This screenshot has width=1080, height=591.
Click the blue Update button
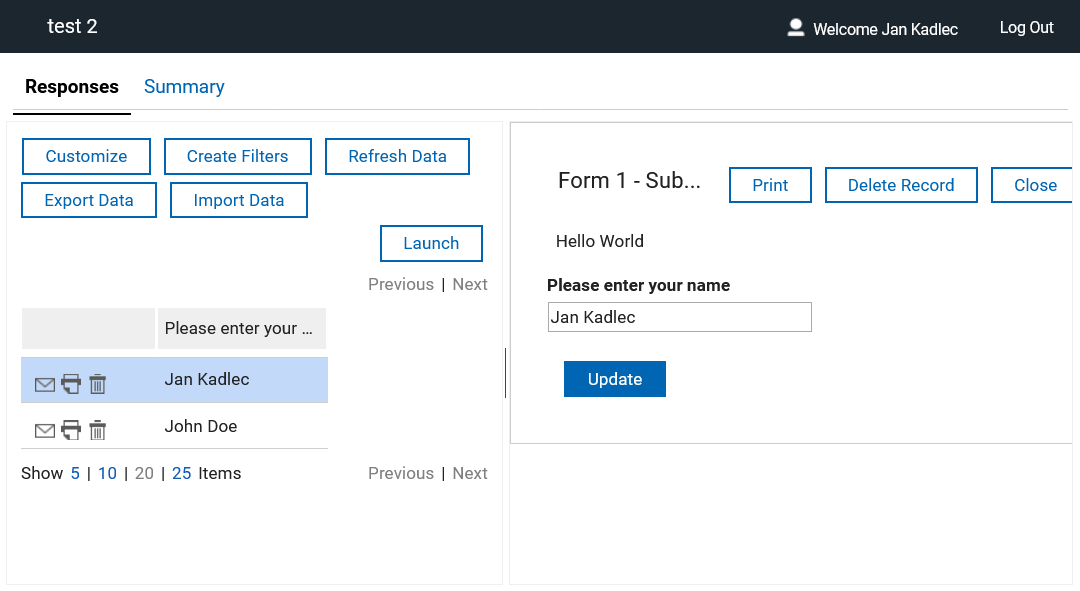614,379
